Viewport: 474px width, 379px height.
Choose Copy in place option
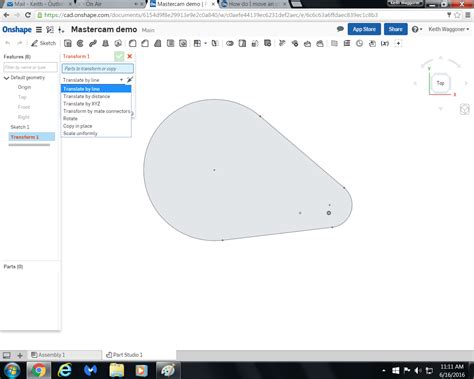[96, 126]
